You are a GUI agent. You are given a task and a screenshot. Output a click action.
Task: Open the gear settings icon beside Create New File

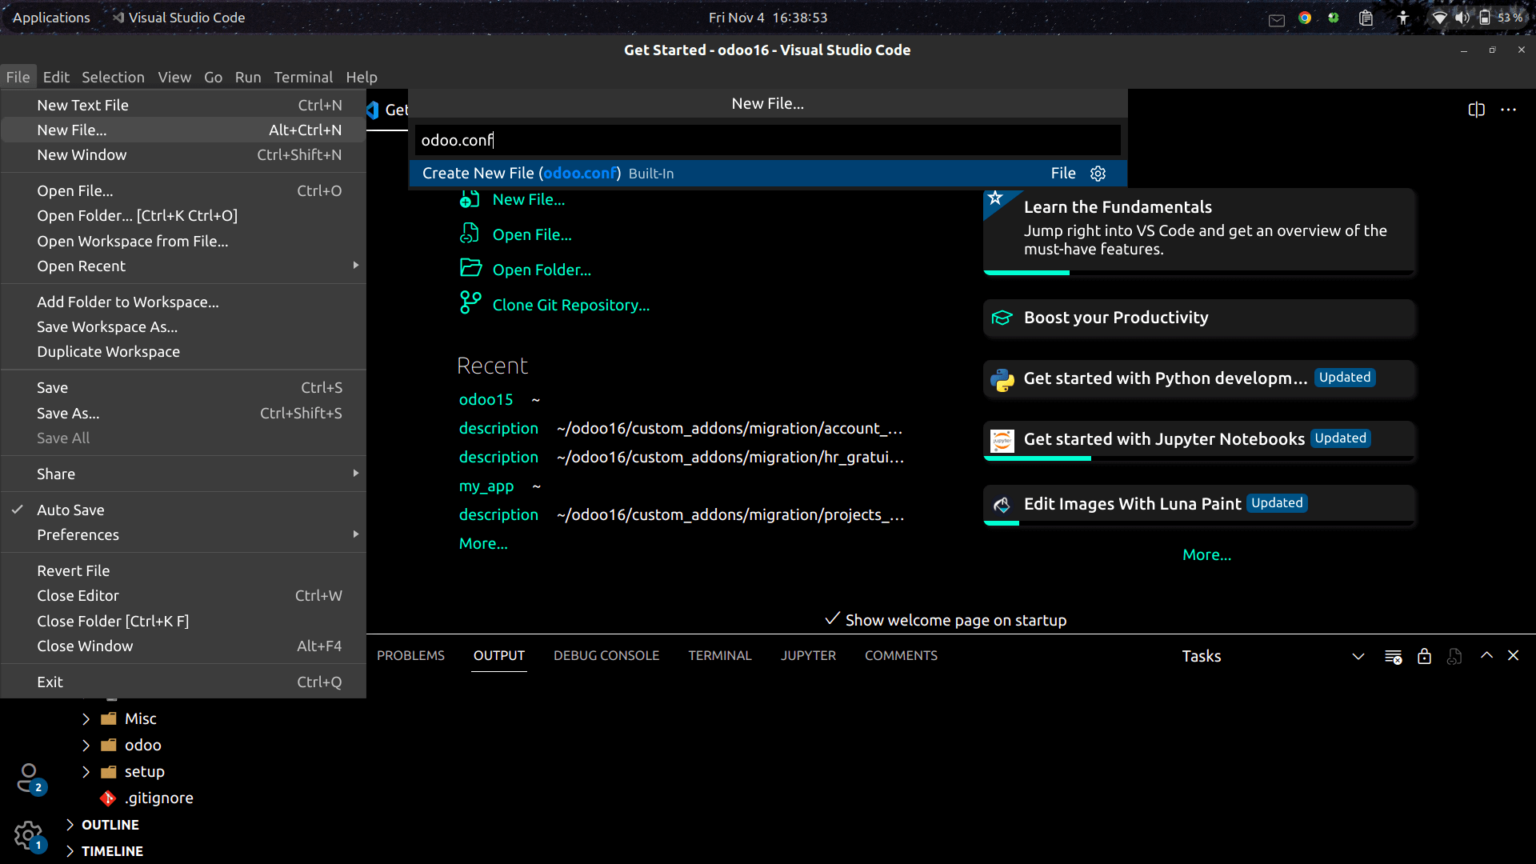click(1097, 173)
